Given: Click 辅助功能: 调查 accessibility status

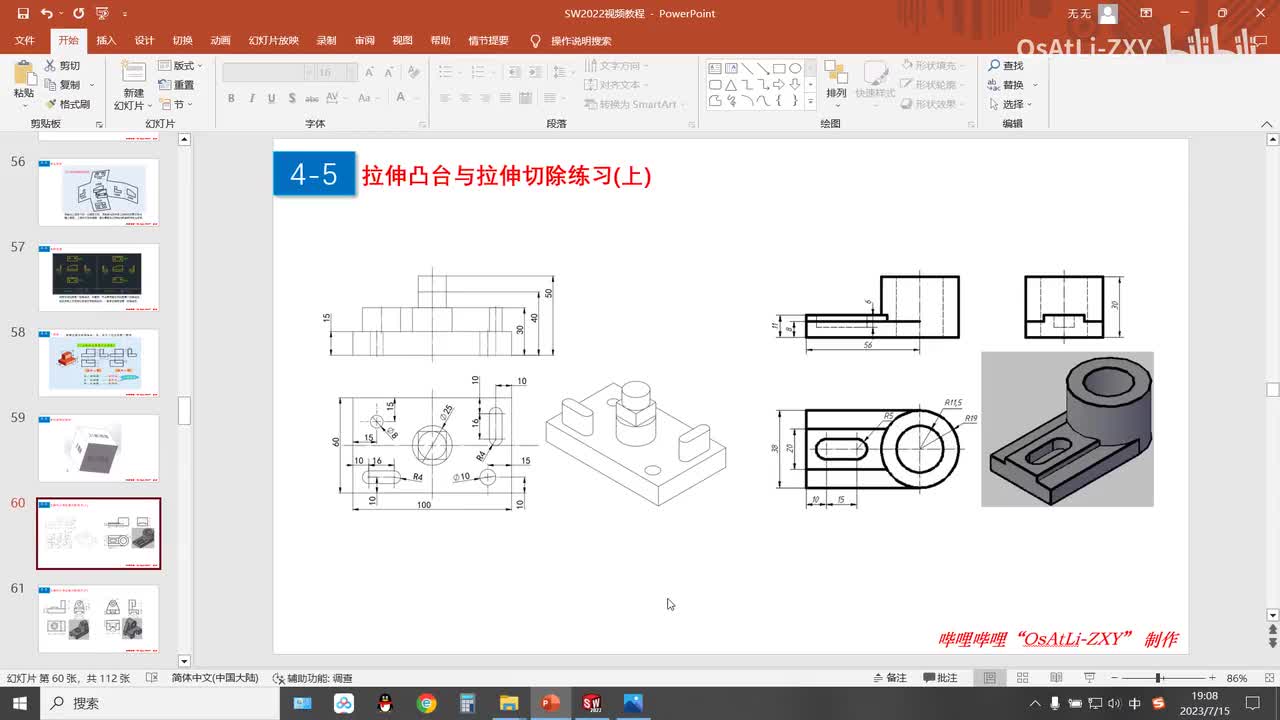Looking at the screenshot, I should pyautogui.click(x=312, y=678).
